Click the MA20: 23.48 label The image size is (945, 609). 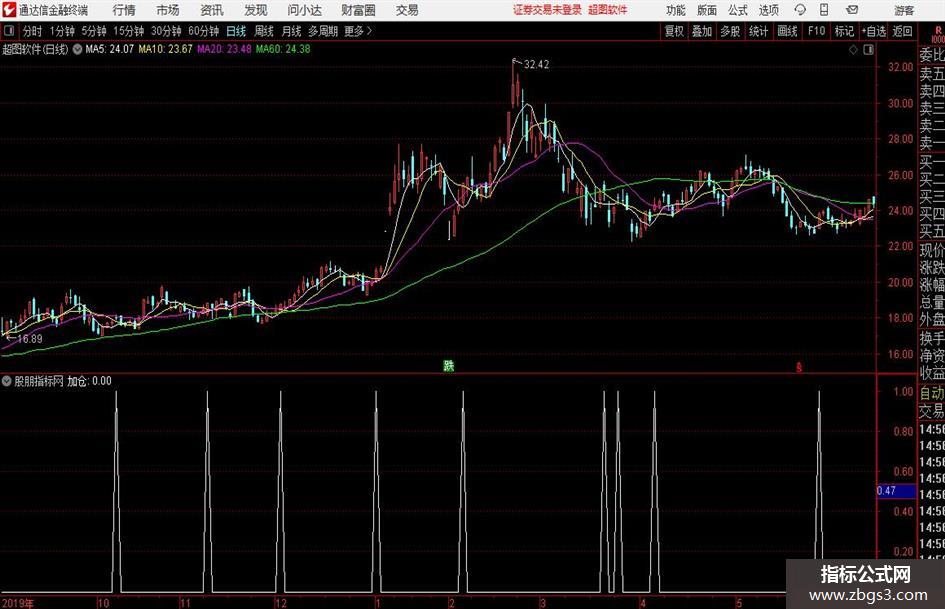click(224, 49)
